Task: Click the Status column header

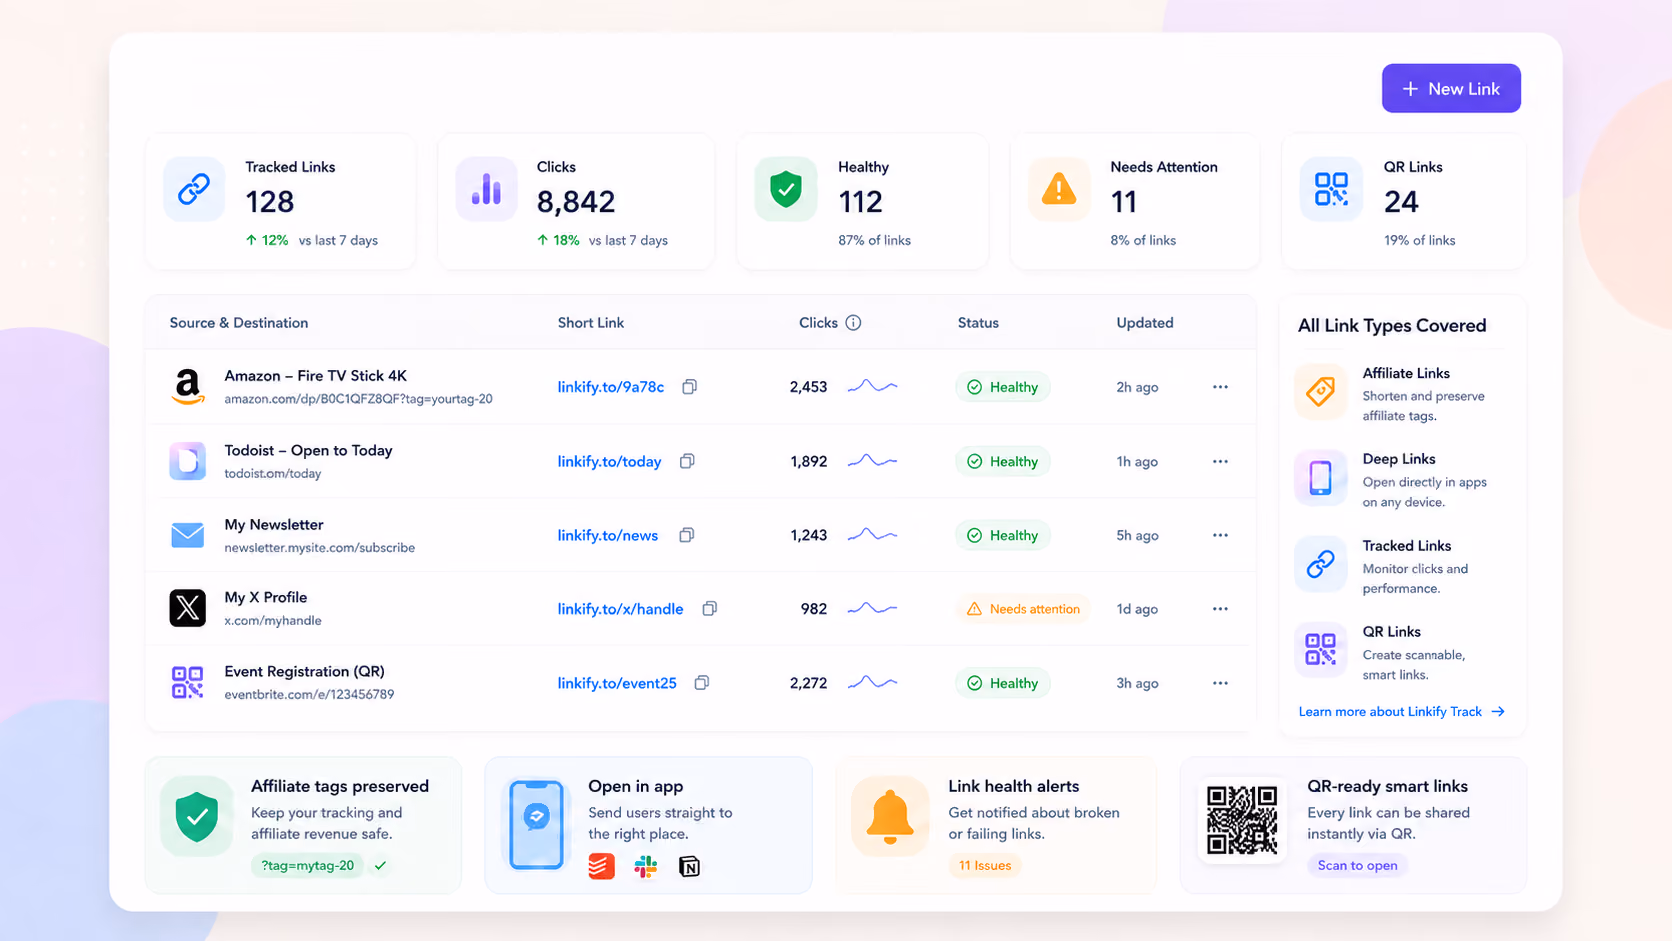Action: (978, 323)
